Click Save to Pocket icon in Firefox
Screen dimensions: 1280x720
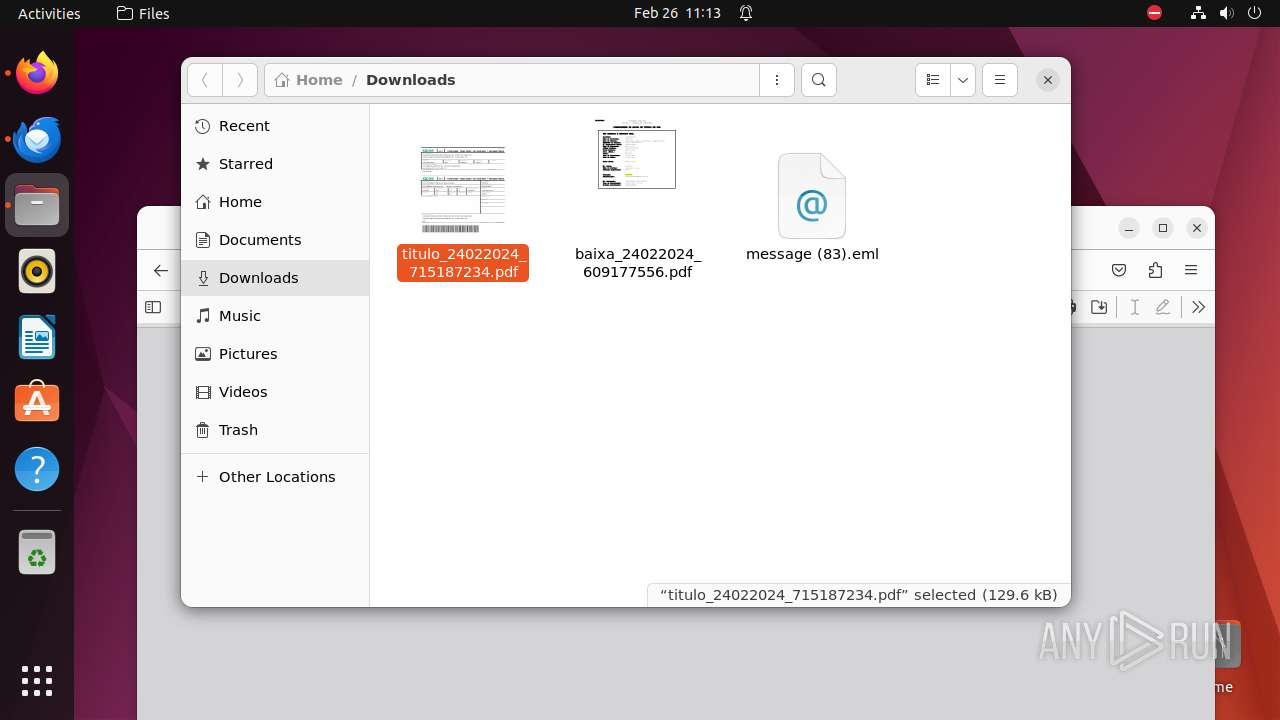pyautogui.click(x=1119, y=270)
